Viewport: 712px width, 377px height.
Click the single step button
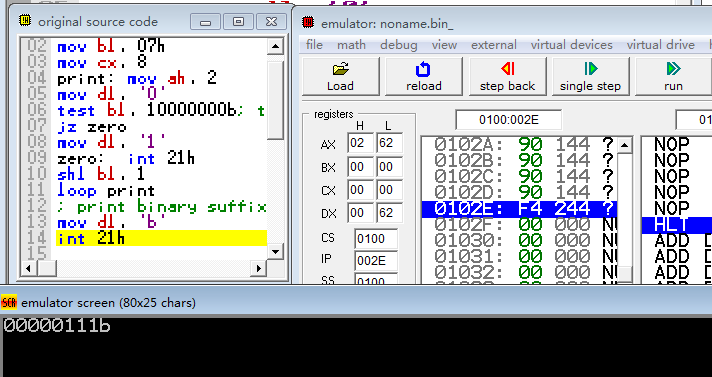(x=590, y=76)
